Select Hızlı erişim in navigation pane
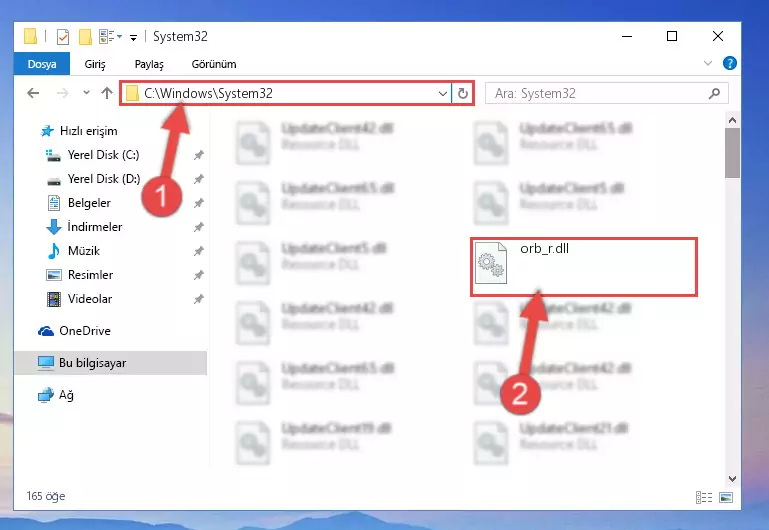This screenshot has height=530, width=769. (78, 131)
